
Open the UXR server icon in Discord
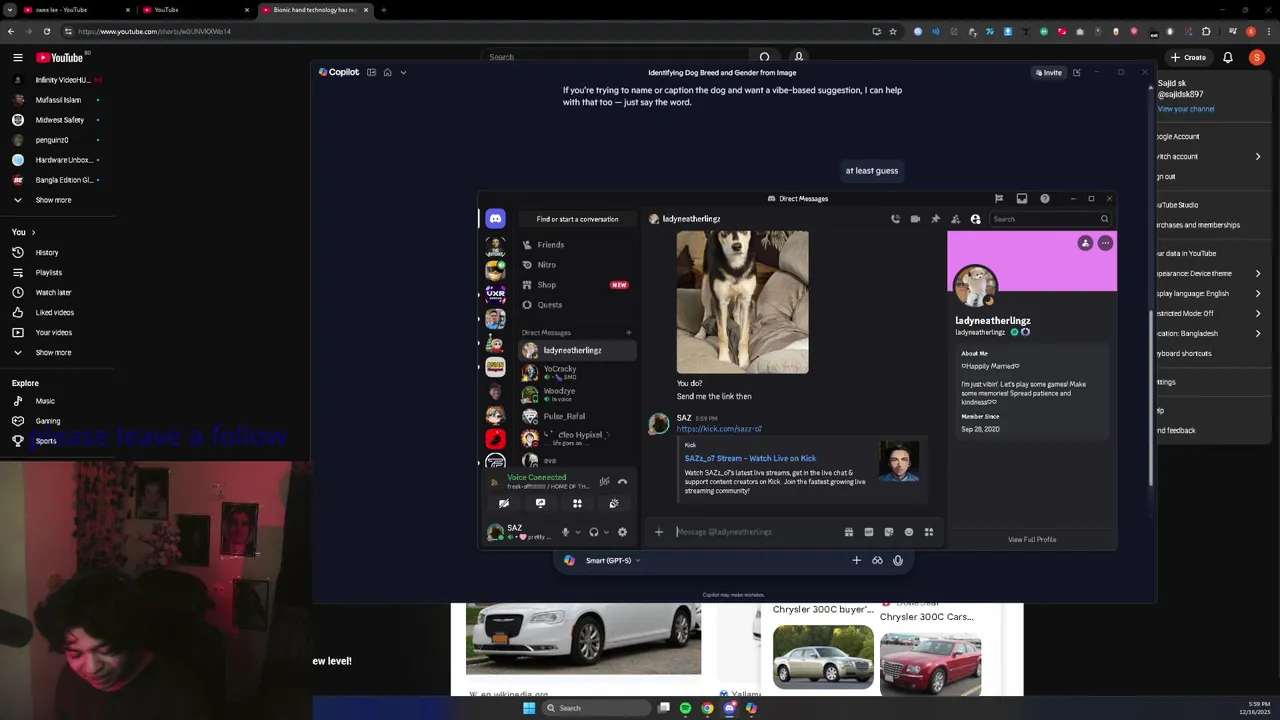coord(495,294)
